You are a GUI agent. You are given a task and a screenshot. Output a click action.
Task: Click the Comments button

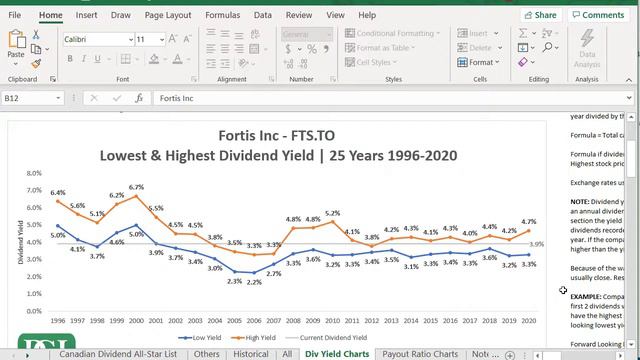pos(598,15)
